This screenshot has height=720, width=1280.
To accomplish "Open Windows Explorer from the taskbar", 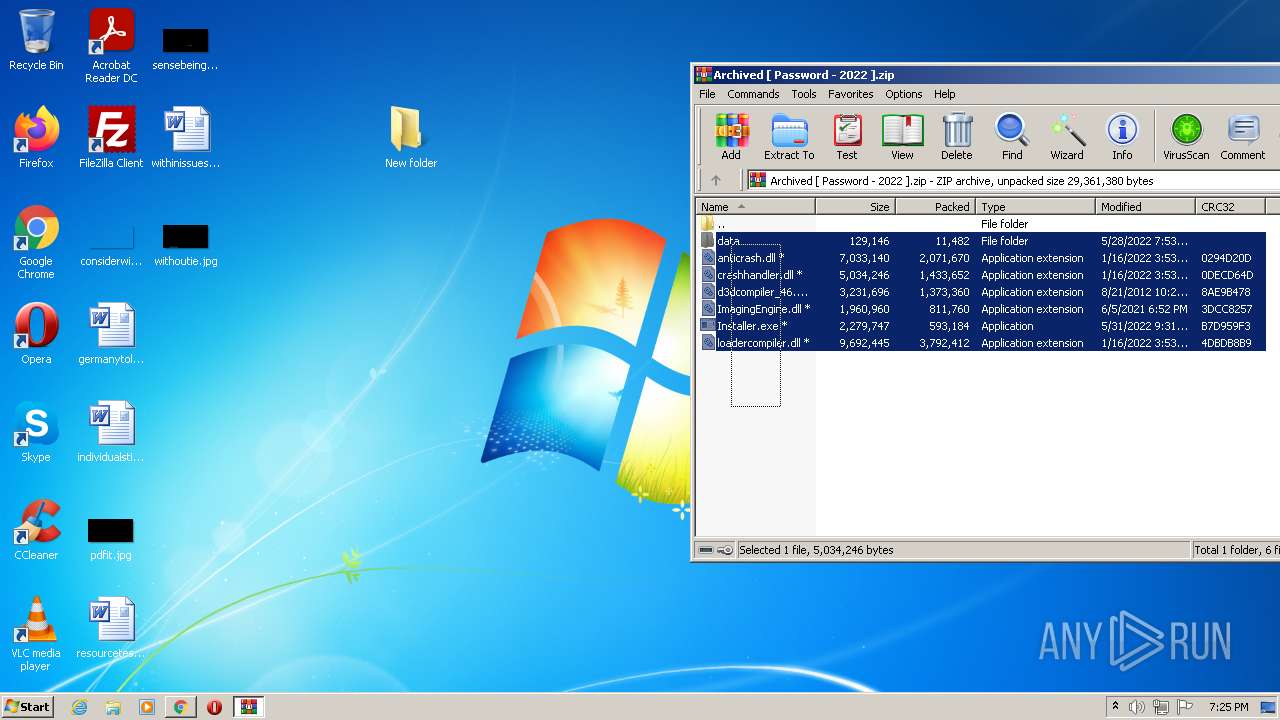I will (113, 707).
